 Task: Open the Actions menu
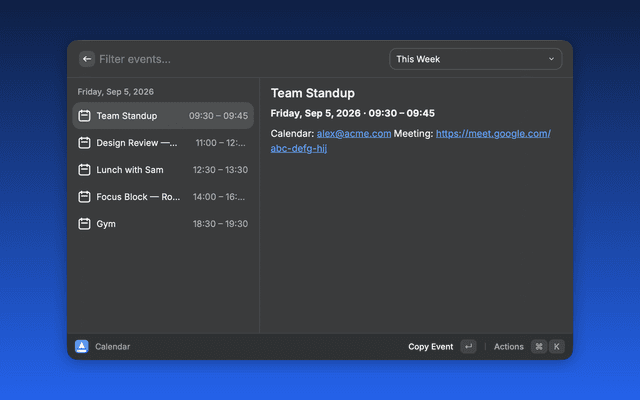509,347
